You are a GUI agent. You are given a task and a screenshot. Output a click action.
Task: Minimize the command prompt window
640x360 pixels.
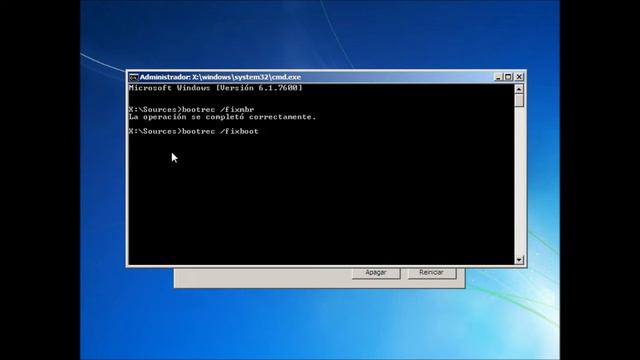click(498, 77)
